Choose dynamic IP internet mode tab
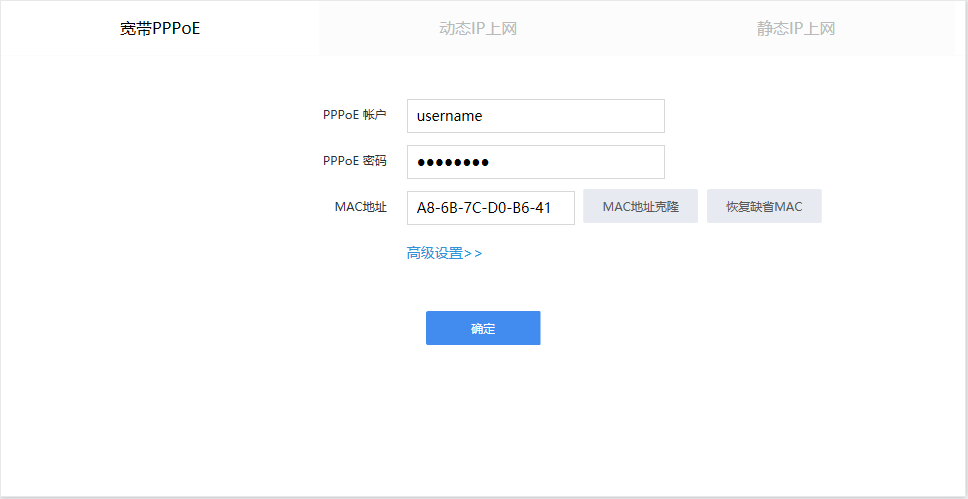 tap(478, 28)
